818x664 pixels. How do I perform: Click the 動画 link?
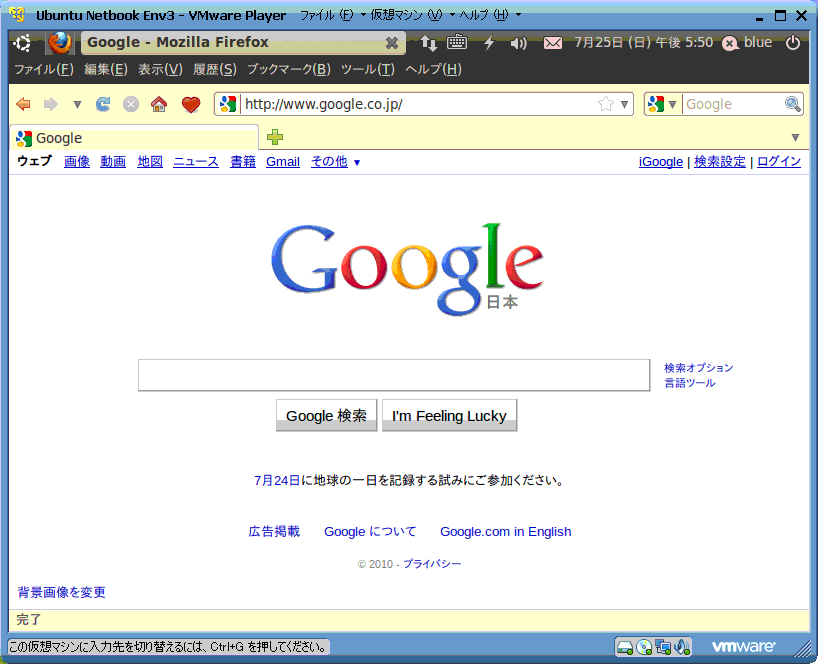[113, 162]
